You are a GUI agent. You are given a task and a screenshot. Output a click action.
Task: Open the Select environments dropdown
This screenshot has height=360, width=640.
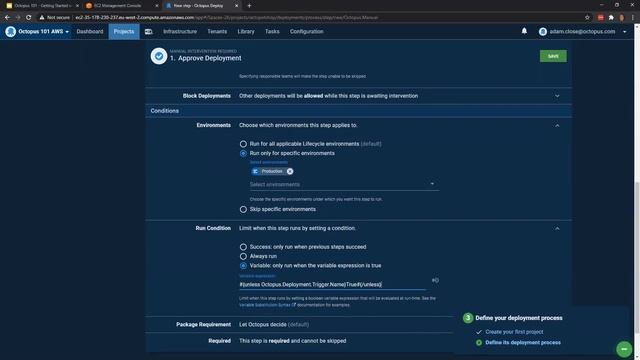pos(344,184)
